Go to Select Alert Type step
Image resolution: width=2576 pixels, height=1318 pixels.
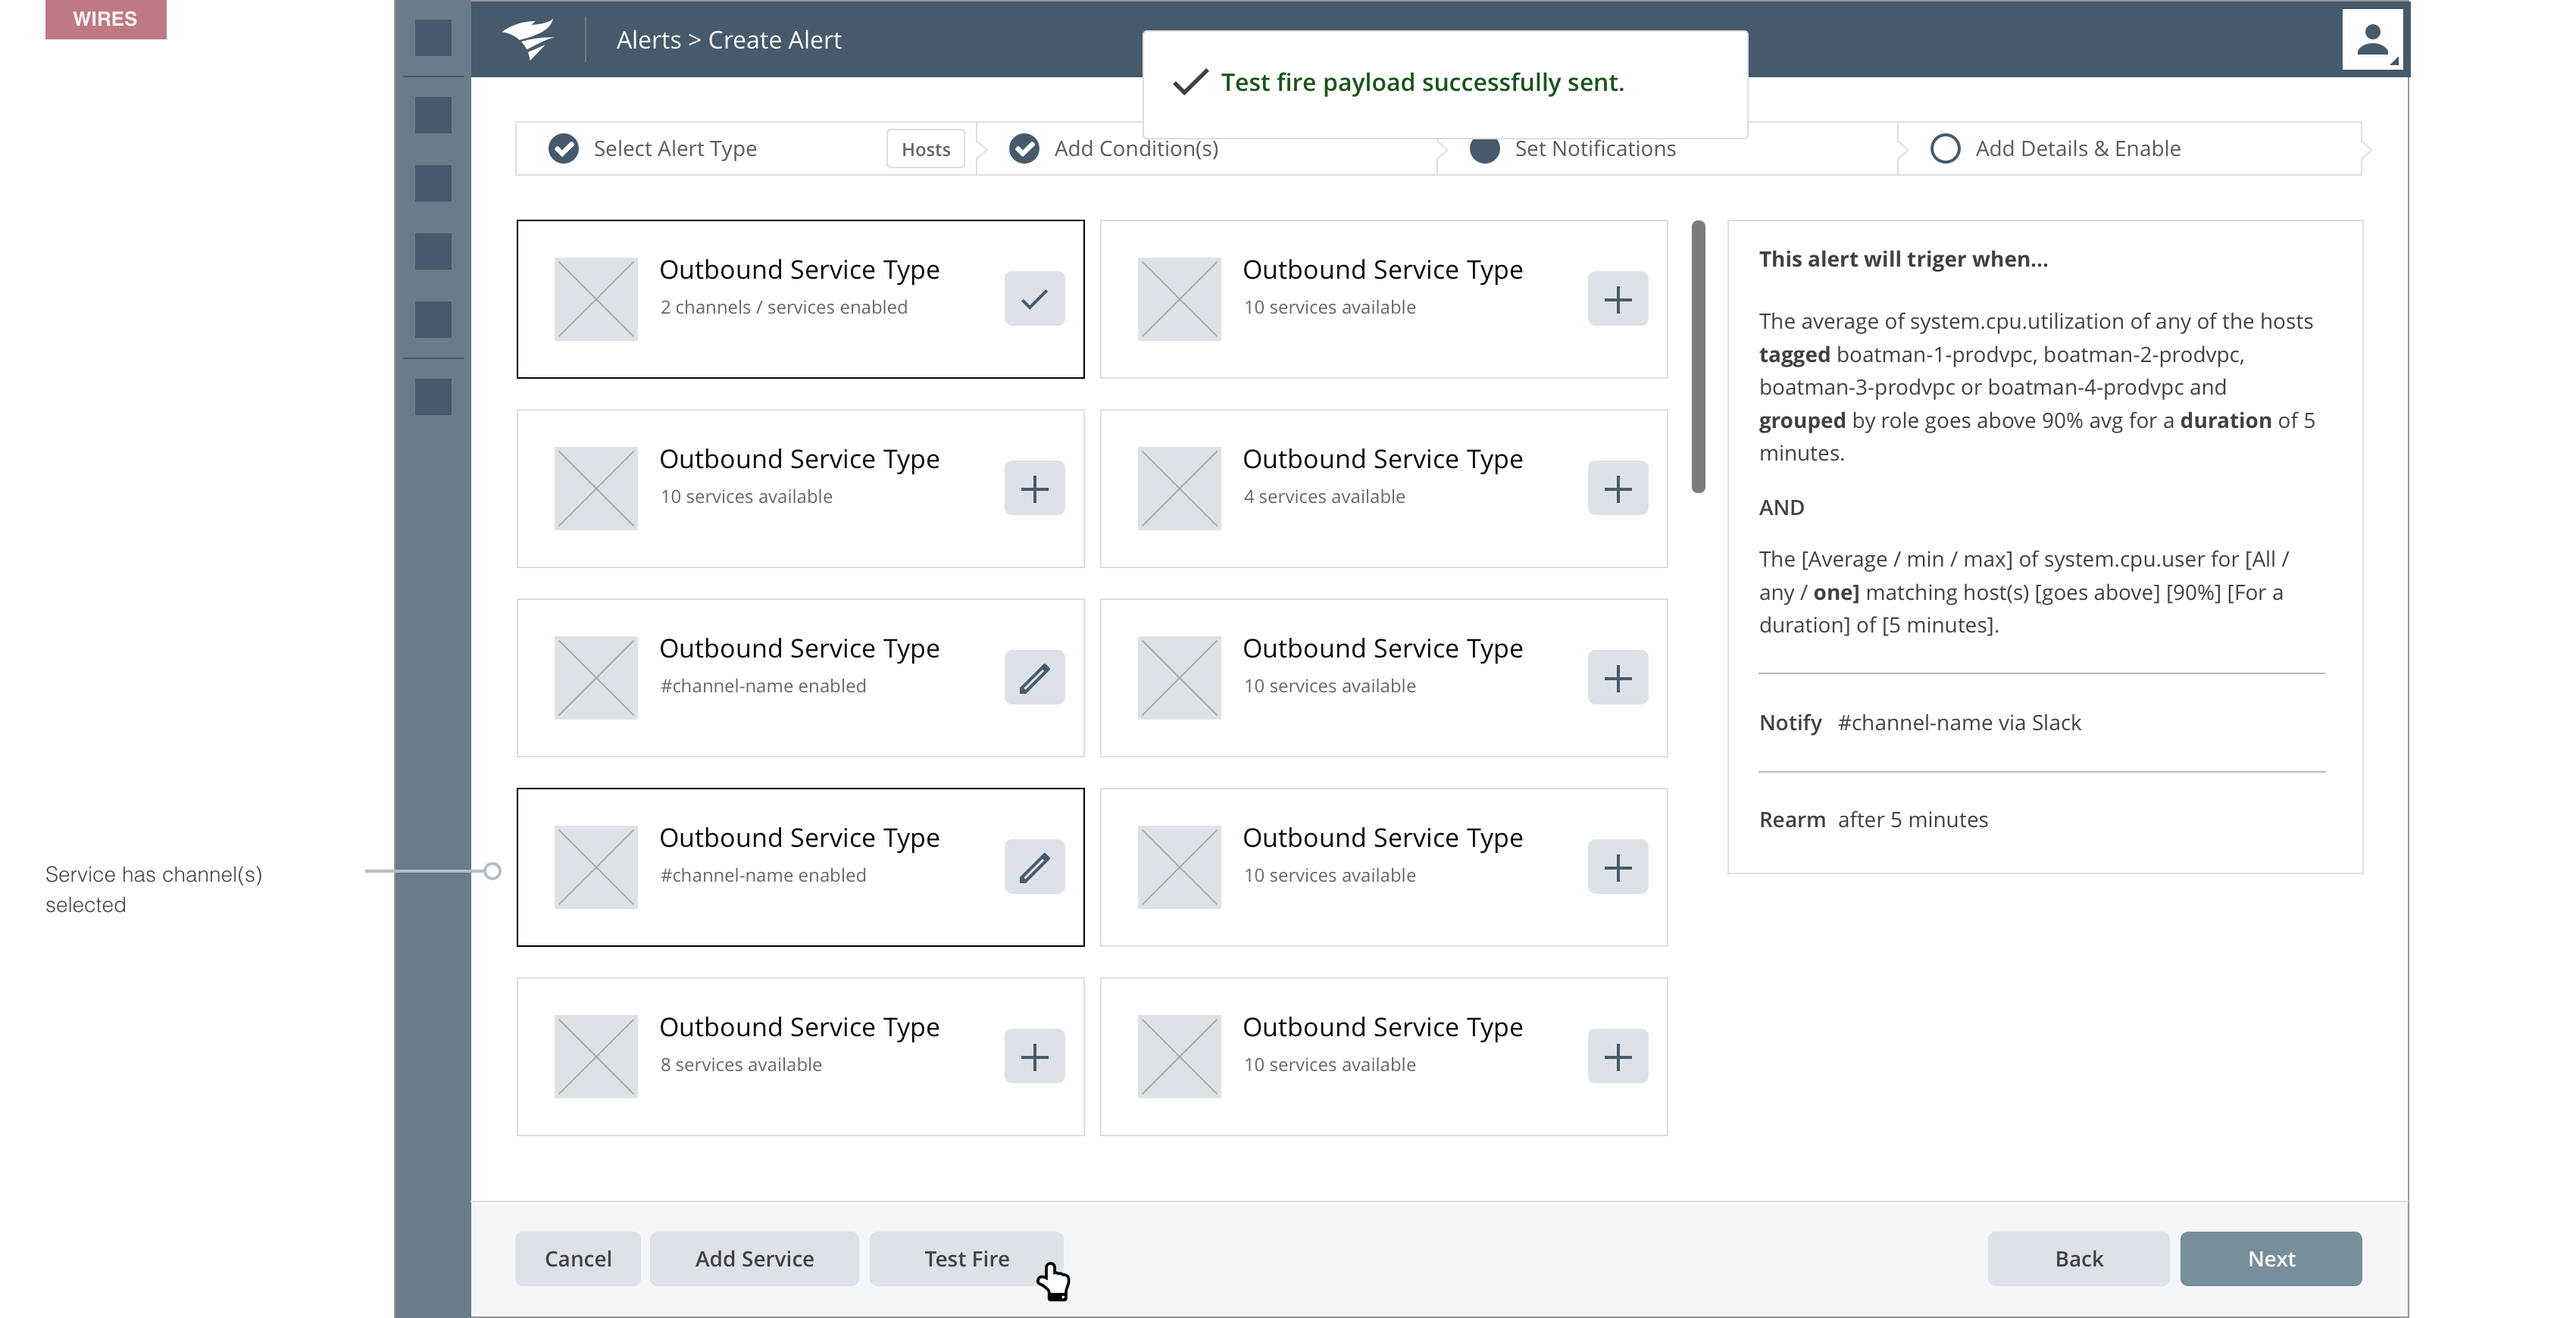pos(674,149)
